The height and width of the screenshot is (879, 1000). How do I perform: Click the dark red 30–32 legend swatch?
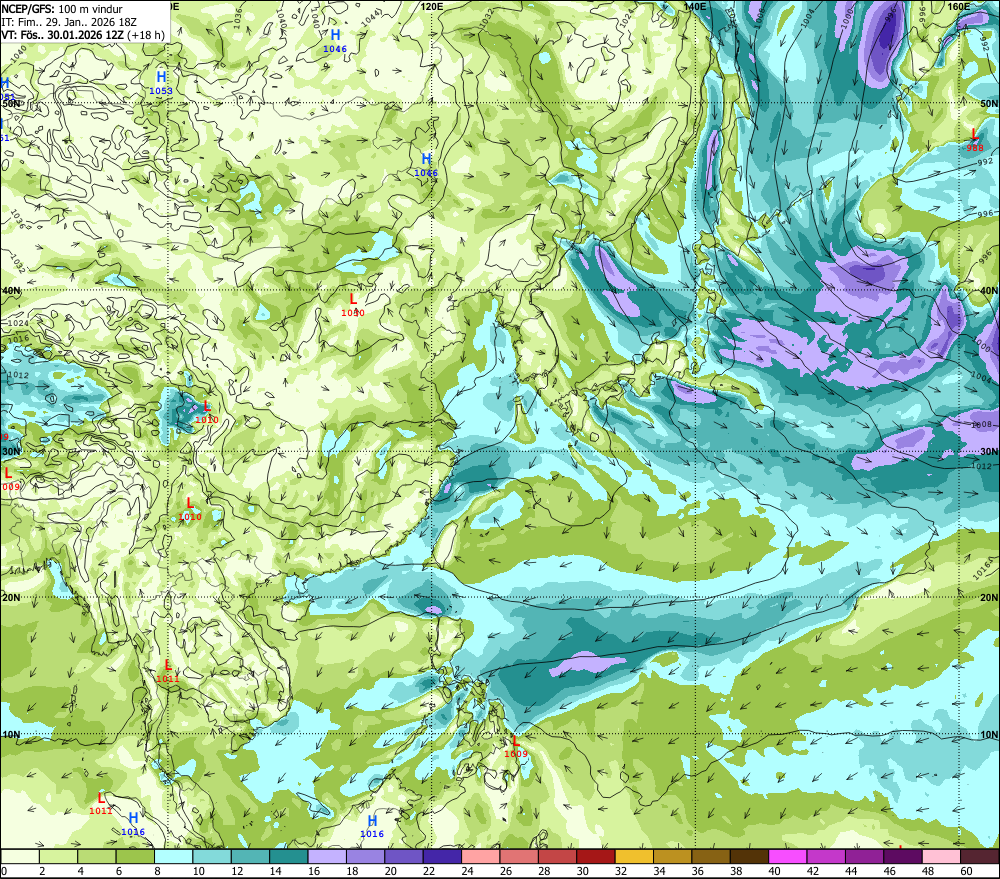[x=596, y=856]
